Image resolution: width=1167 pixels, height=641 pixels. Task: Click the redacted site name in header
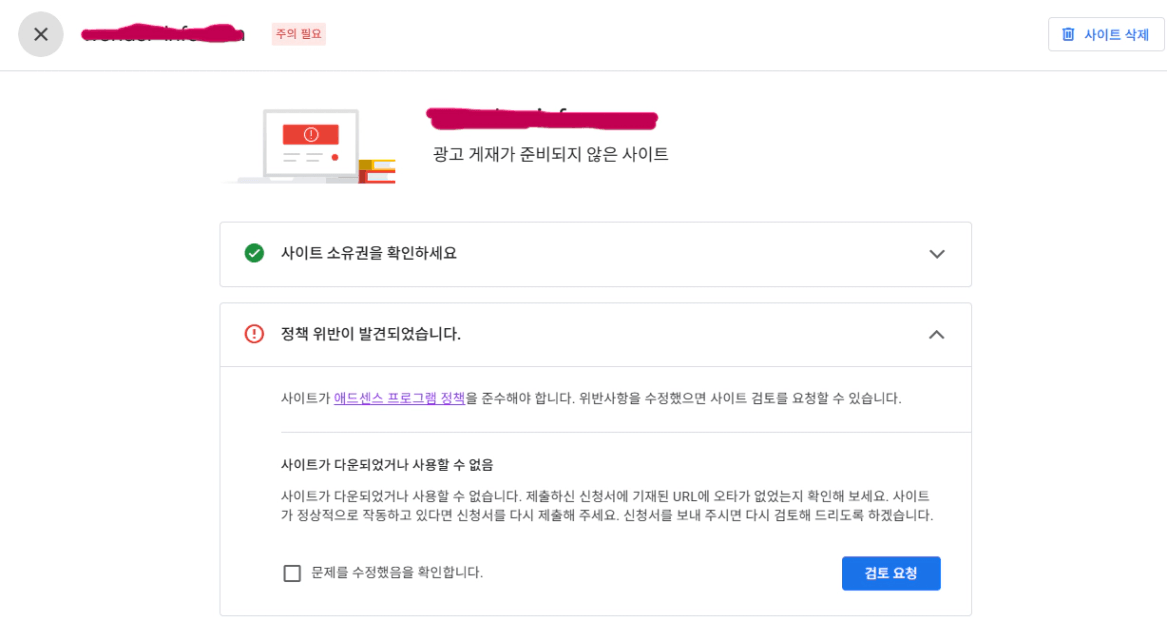point(163,34)
